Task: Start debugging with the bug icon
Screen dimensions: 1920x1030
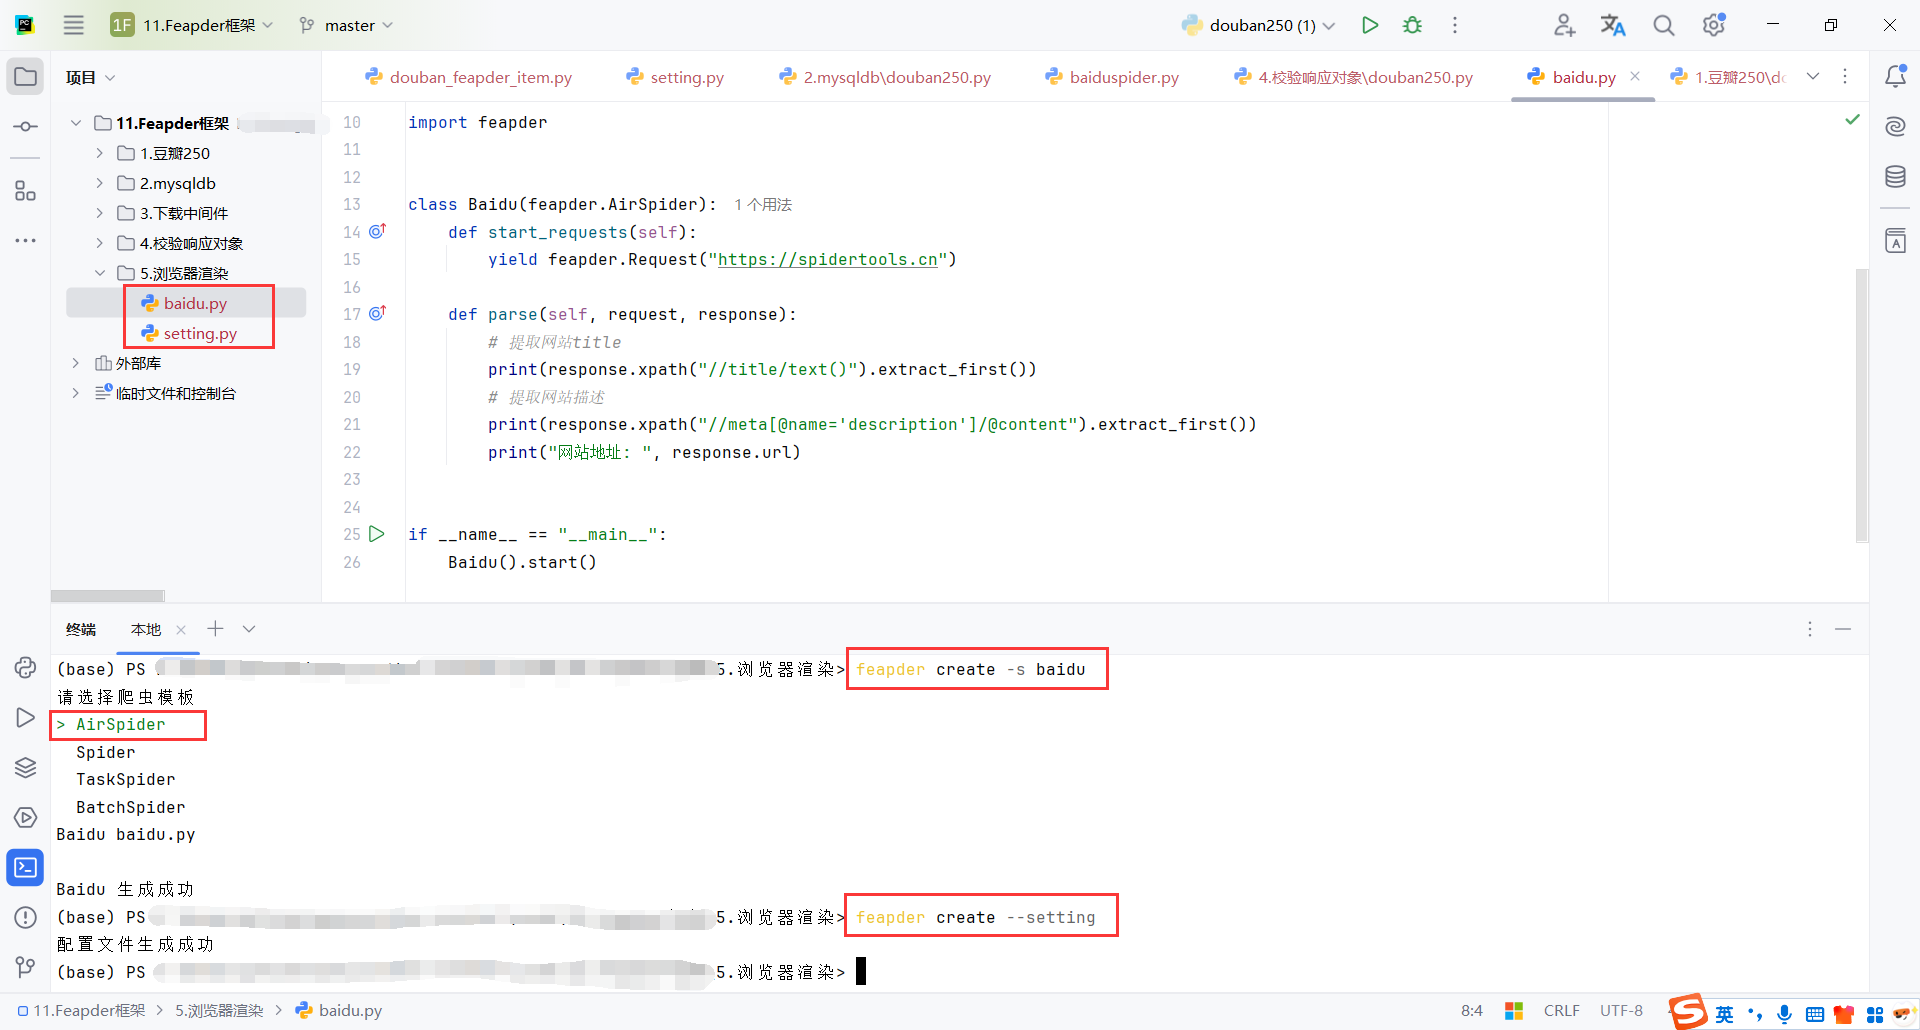Action: (x=1411, y=25)
